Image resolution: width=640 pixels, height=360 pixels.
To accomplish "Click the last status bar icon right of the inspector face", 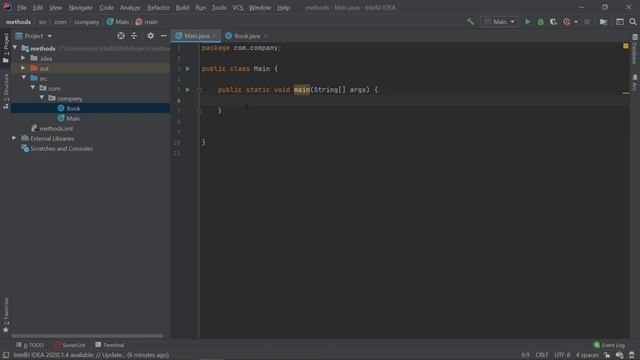I will pyautogui.click(x=632, y=355).
